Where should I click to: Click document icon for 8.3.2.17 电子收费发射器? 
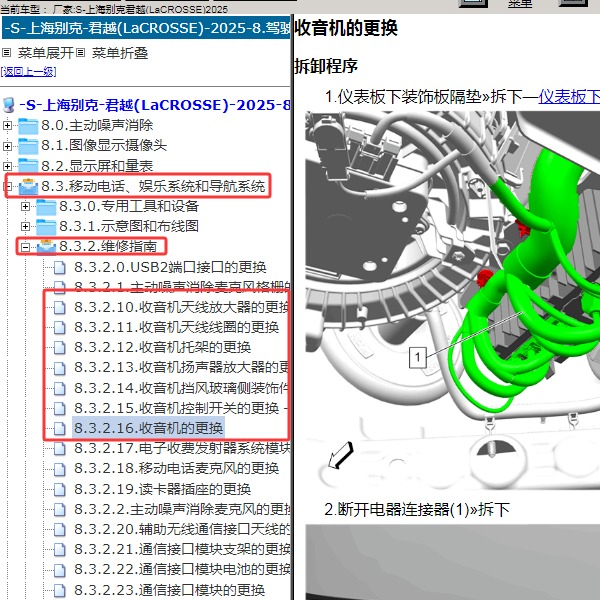[60, 448]
